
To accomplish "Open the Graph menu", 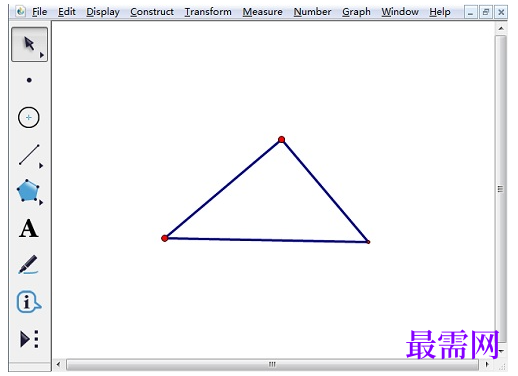I will tap(356, 12).
